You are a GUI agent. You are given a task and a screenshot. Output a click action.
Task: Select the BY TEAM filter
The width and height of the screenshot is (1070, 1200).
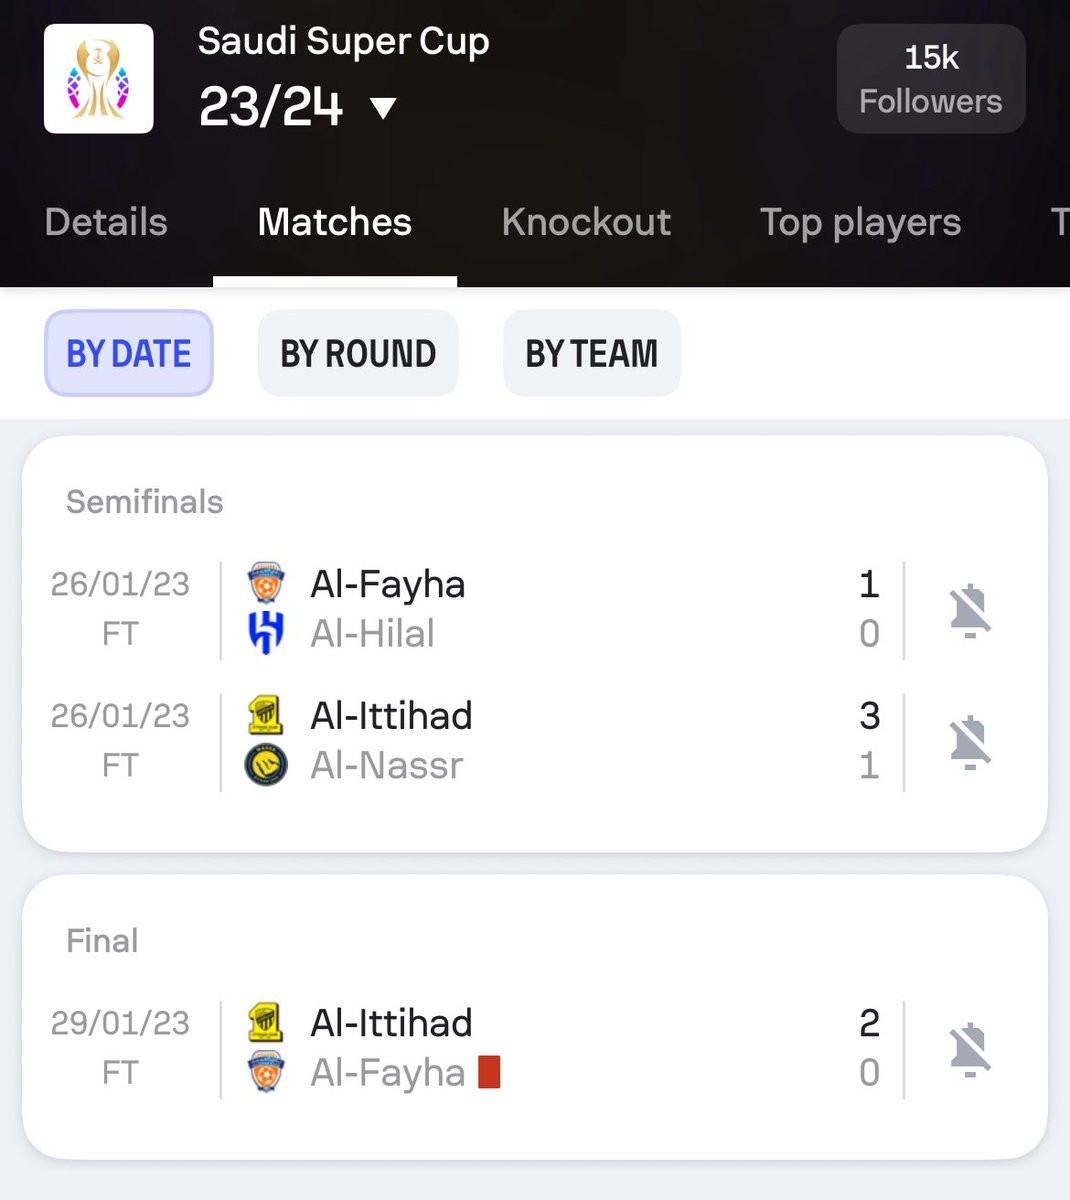point(592,353)
